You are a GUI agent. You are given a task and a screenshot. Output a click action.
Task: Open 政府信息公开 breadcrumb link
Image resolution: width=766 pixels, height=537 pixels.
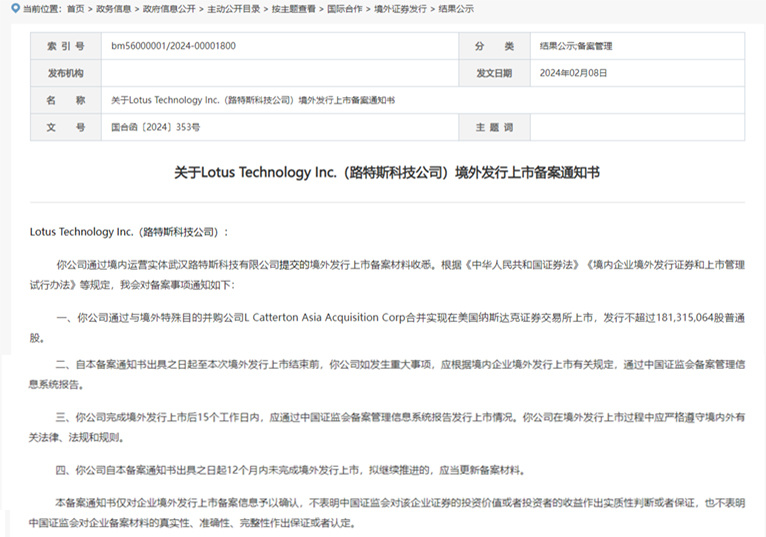[x=169, y=9]
